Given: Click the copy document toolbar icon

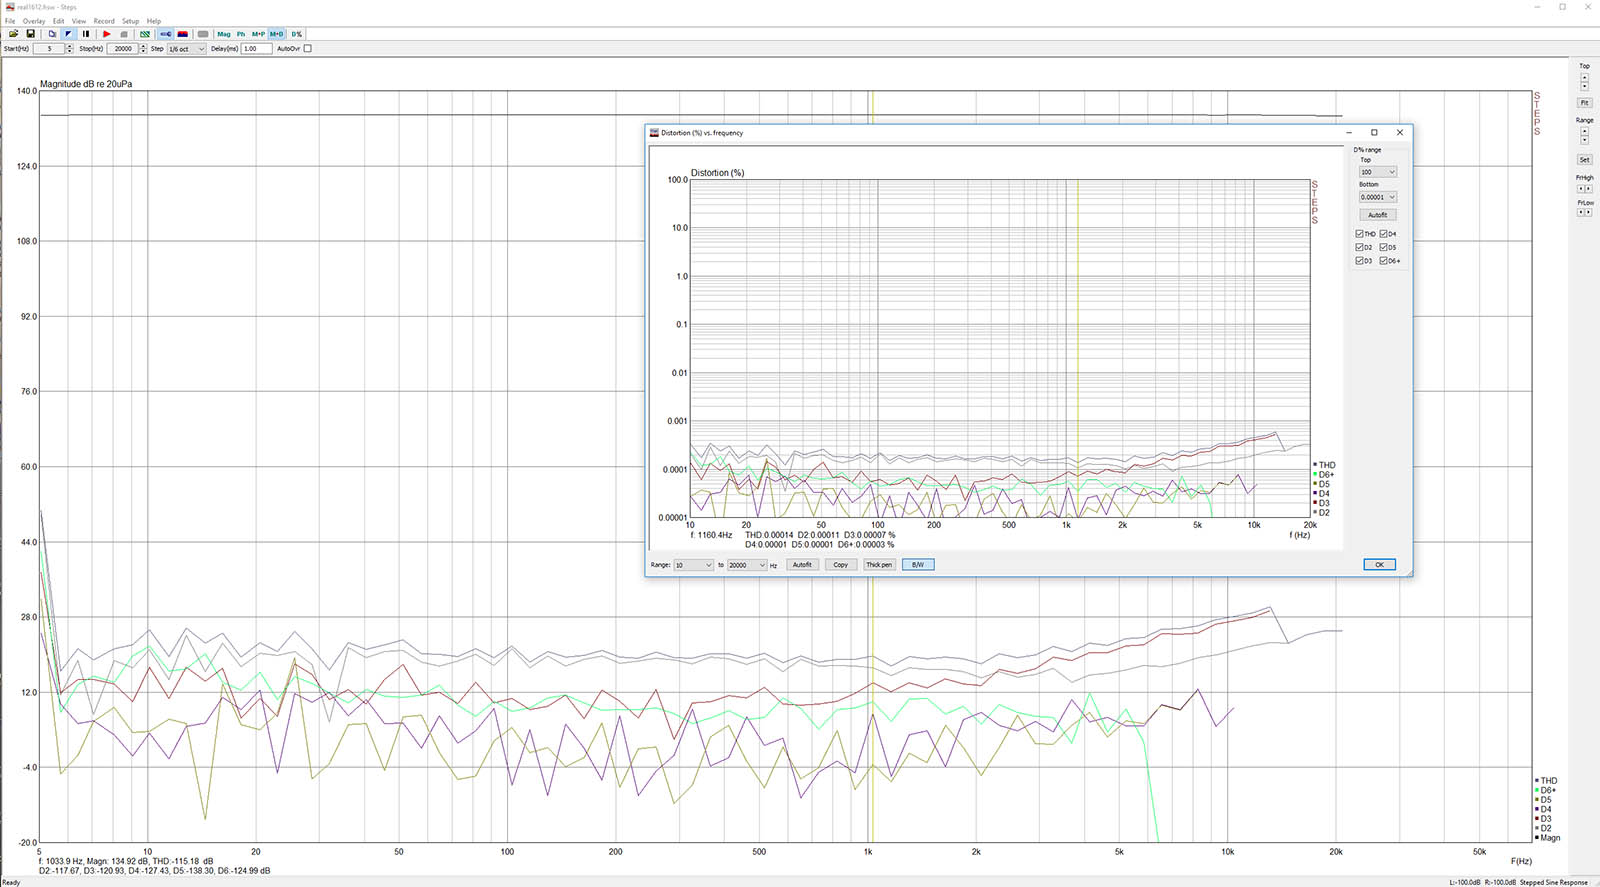Looking at the screenshot, I should pos(52,34).
